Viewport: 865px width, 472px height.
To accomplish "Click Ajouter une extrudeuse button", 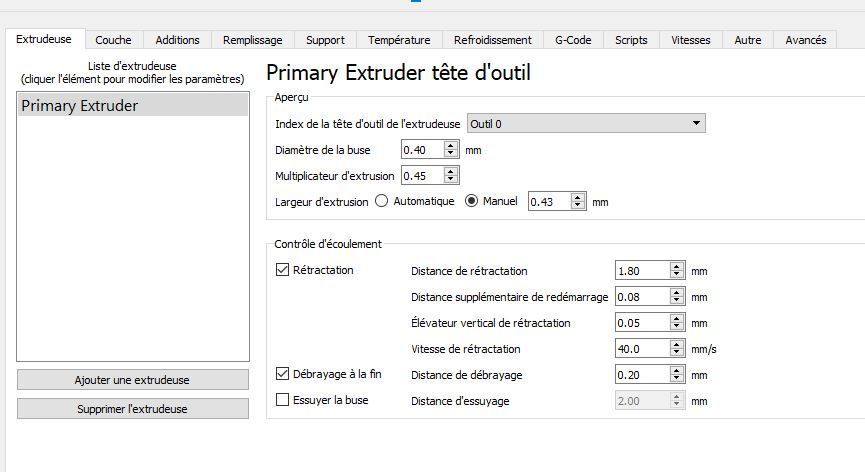I will (132, 380).
